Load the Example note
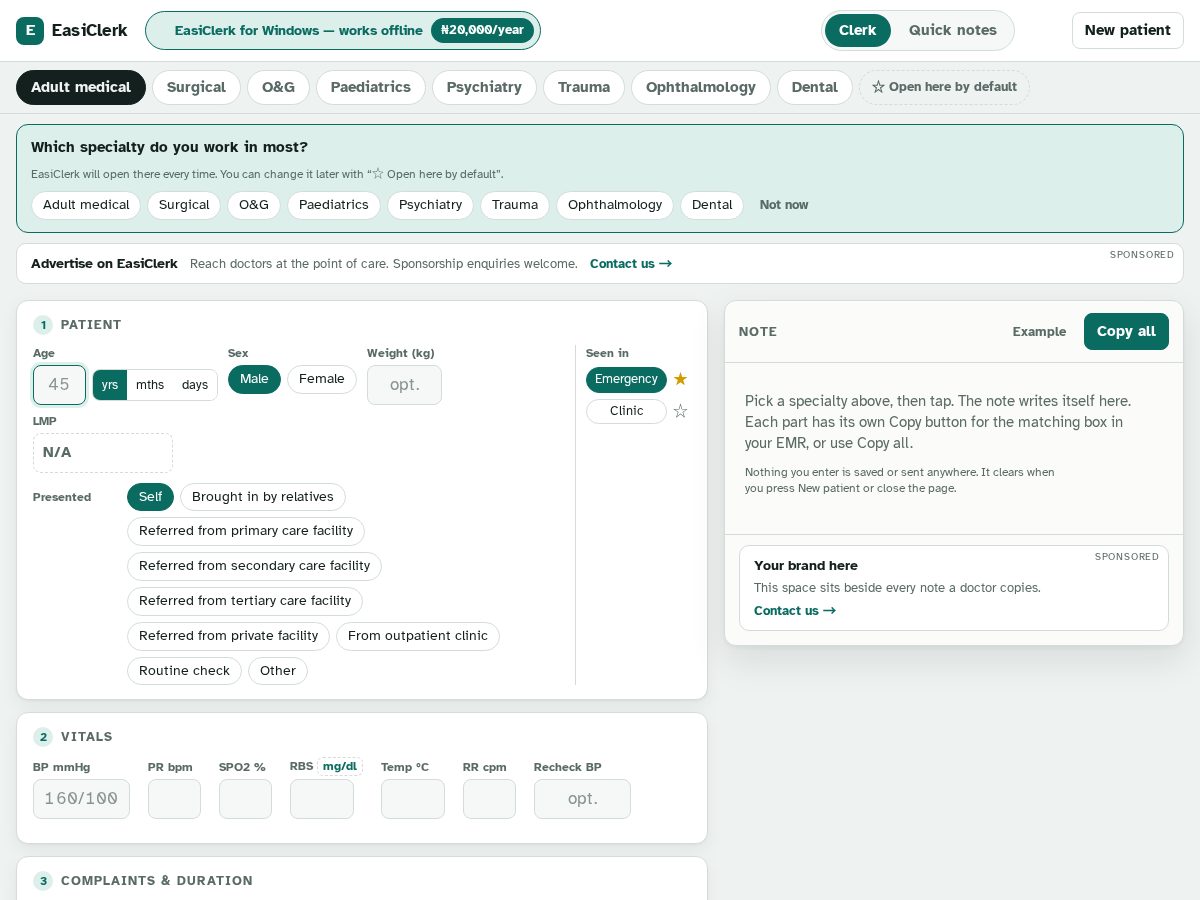The image size is (1200, 900). coord(1039,332)
